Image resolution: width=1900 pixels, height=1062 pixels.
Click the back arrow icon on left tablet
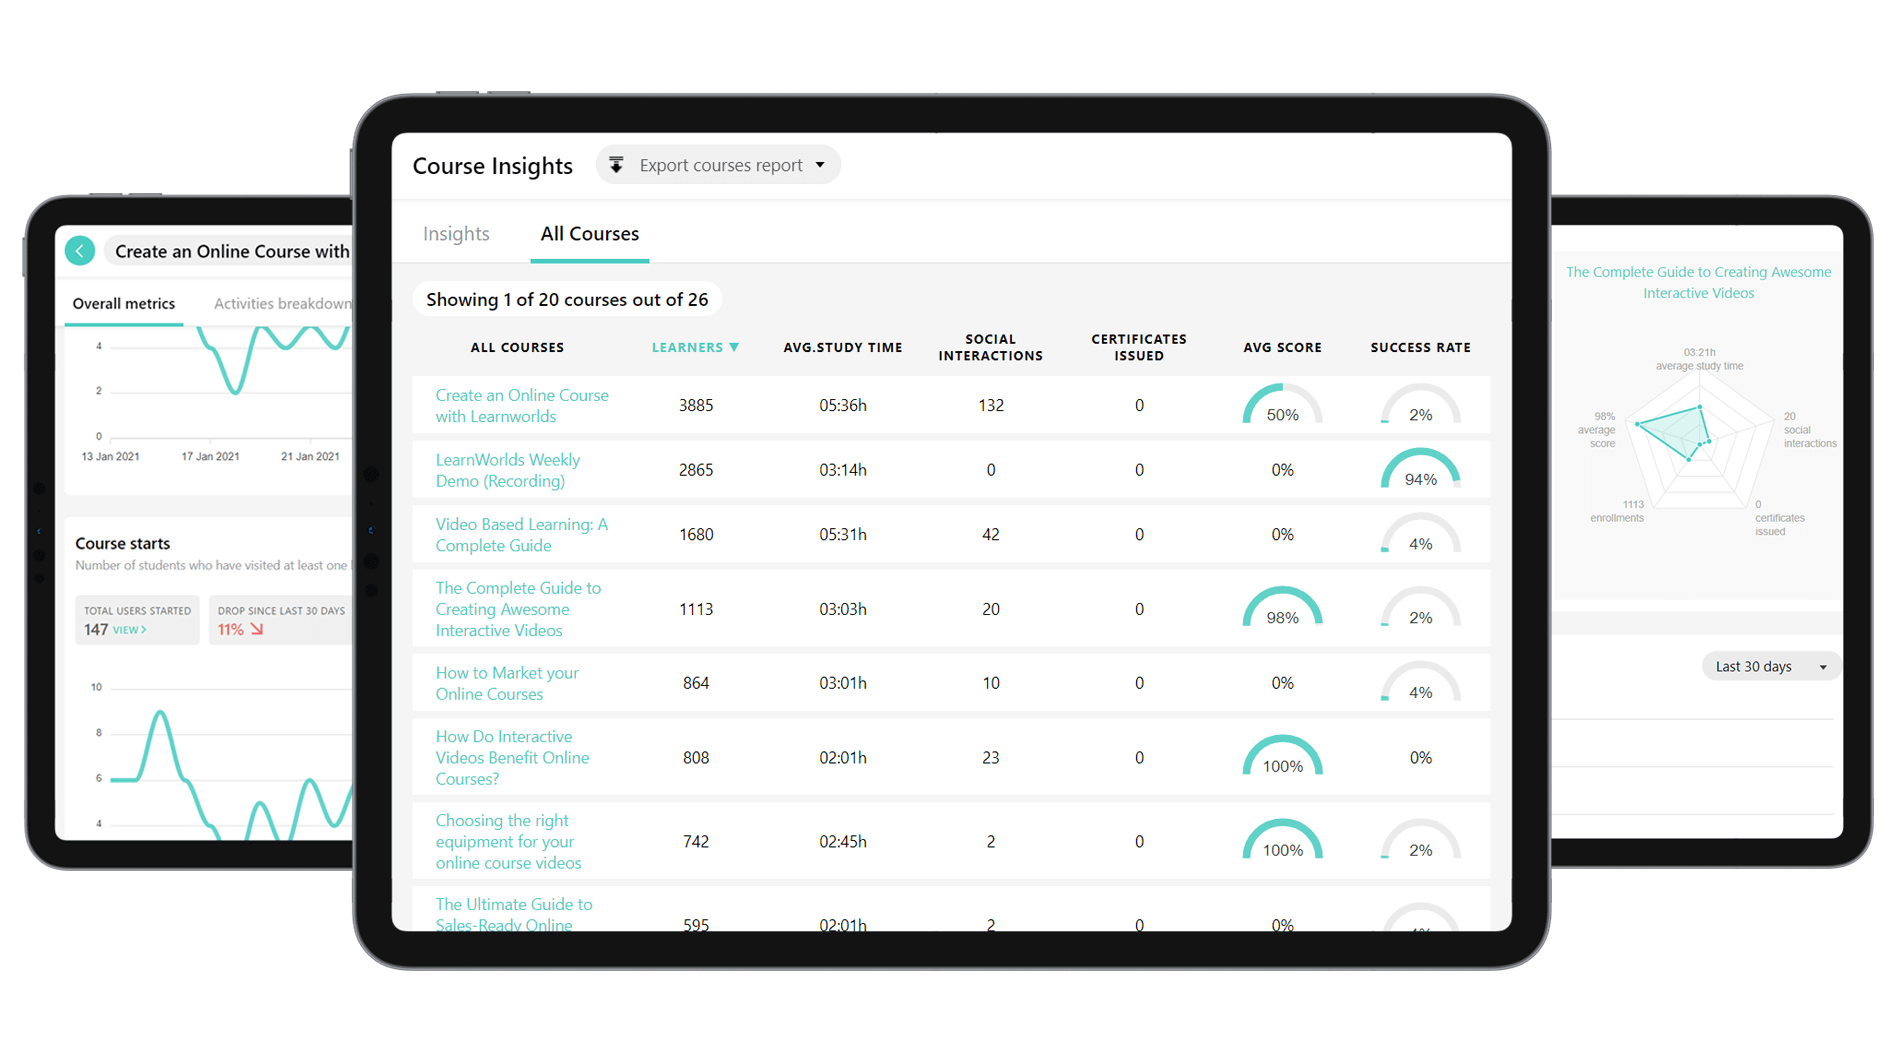pyautogui.click(x=80, y=250)
